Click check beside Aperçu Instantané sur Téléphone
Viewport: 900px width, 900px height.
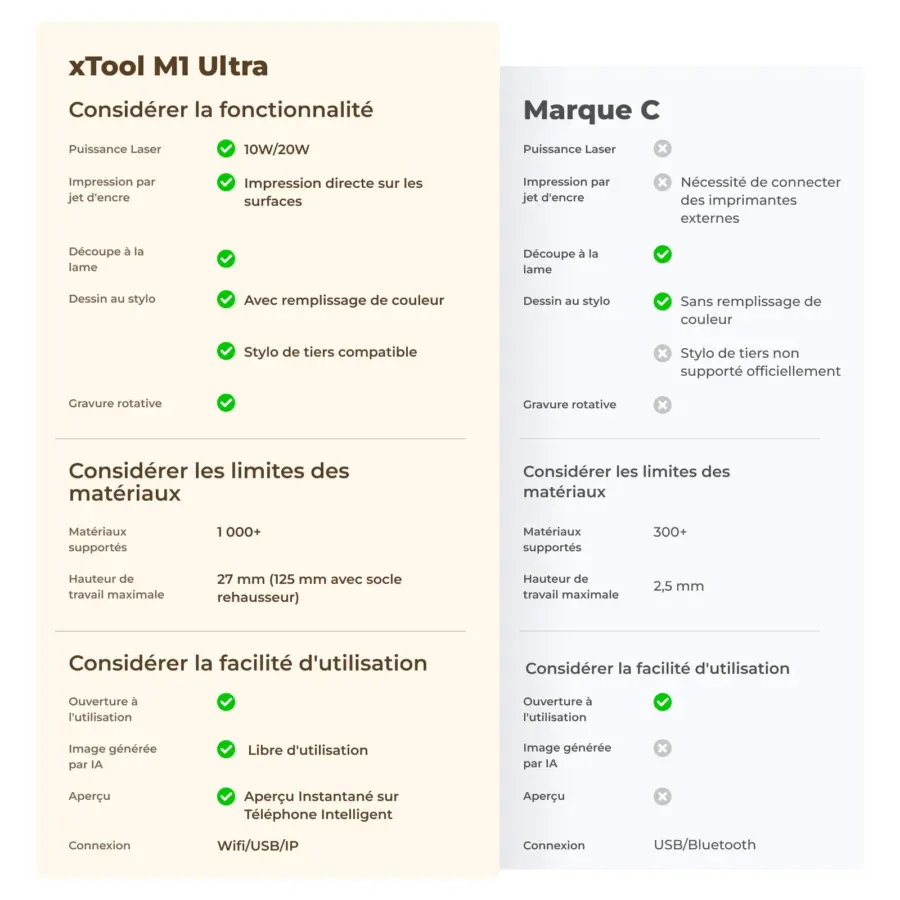point(226,796)
